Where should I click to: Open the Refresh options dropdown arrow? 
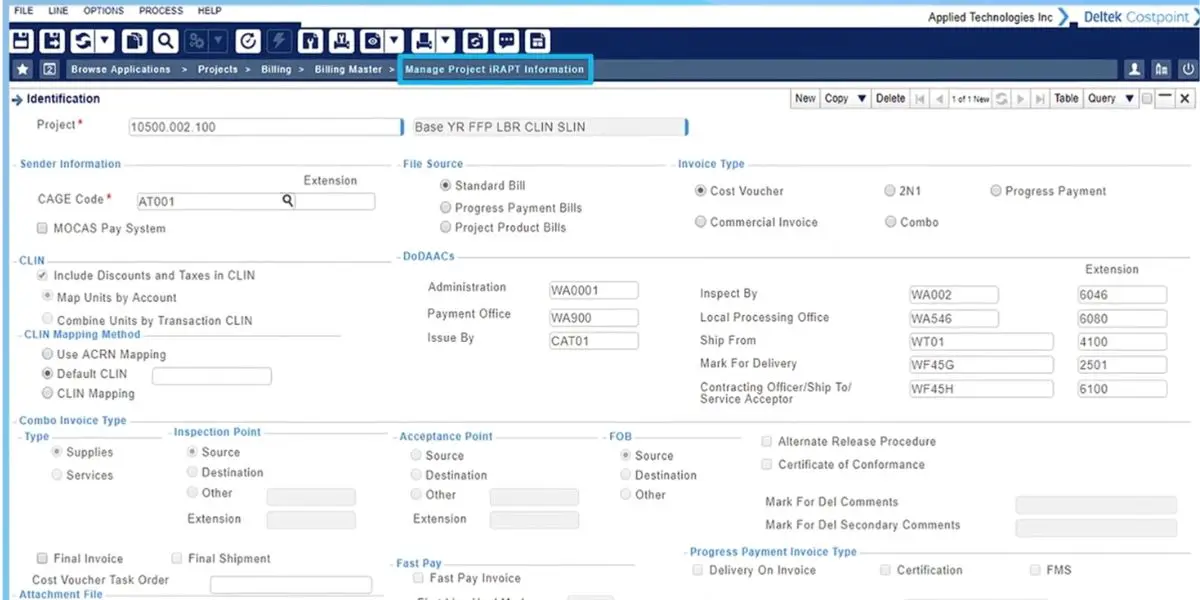point(105,41)
